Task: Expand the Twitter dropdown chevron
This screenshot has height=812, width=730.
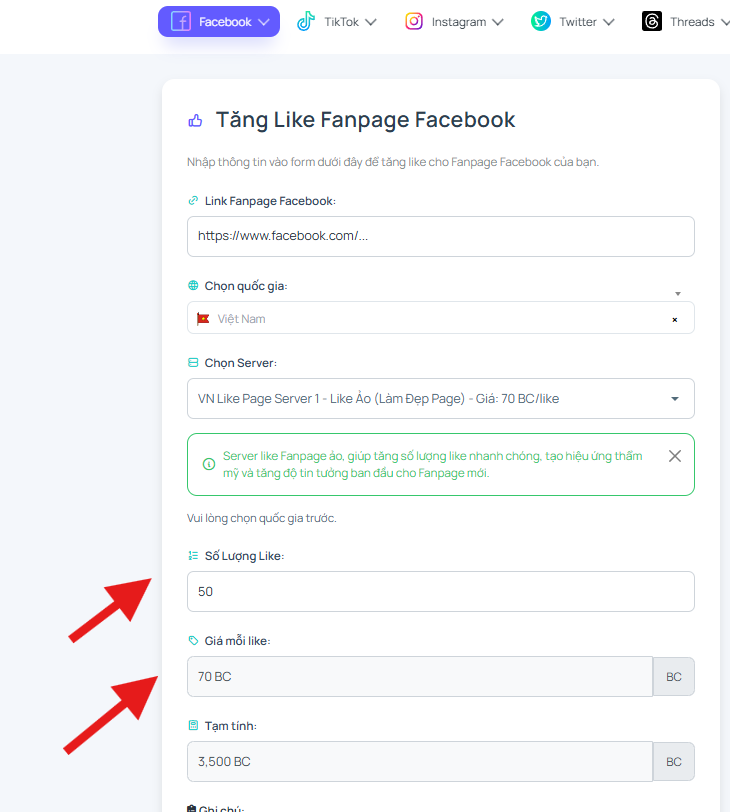Action: [609, 22]
